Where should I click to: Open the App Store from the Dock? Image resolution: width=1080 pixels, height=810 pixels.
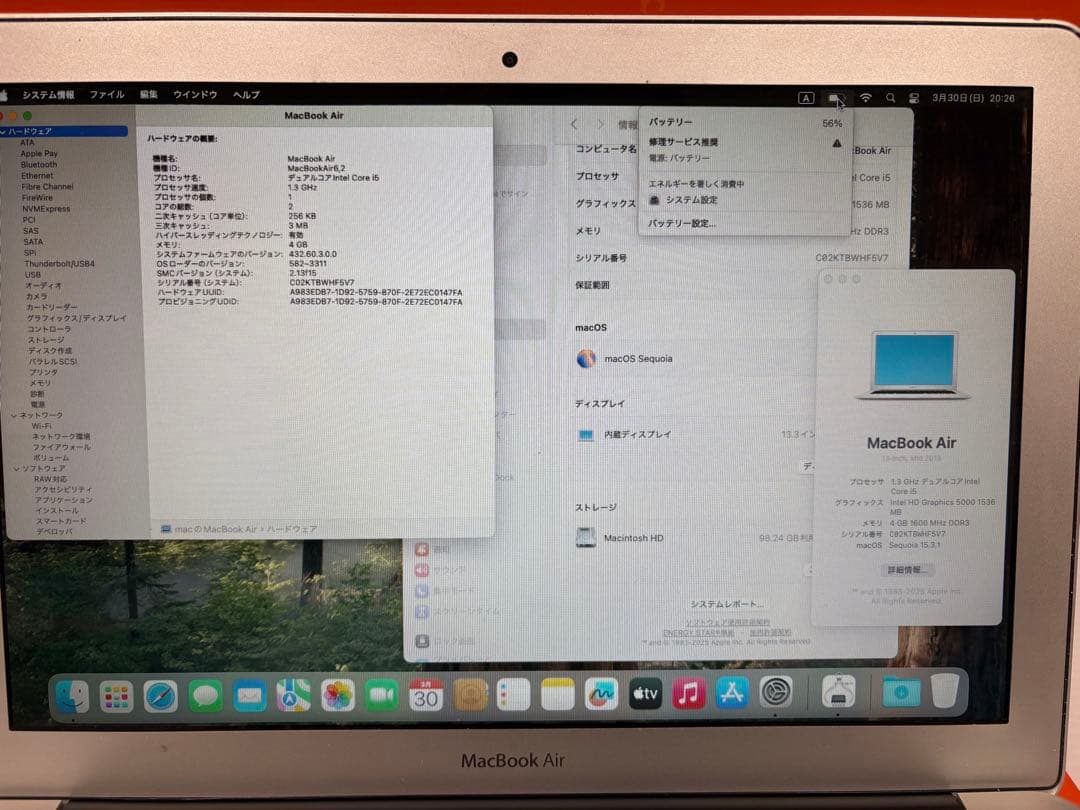(733, 695)
